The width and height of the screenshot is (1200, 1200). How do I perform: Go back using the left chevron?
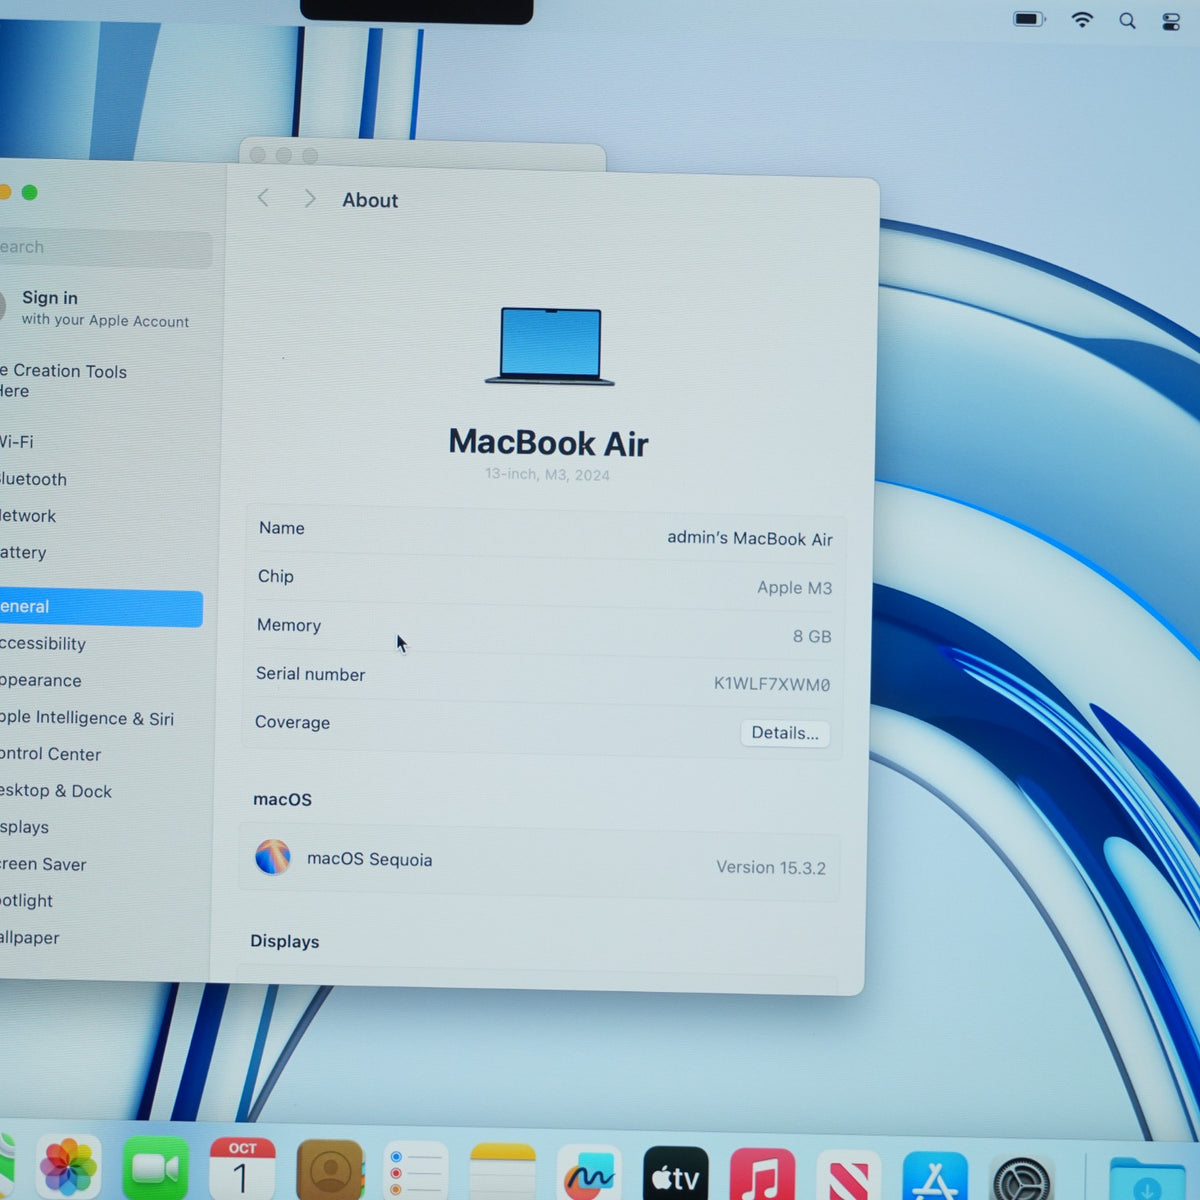(x=263, y=198)
